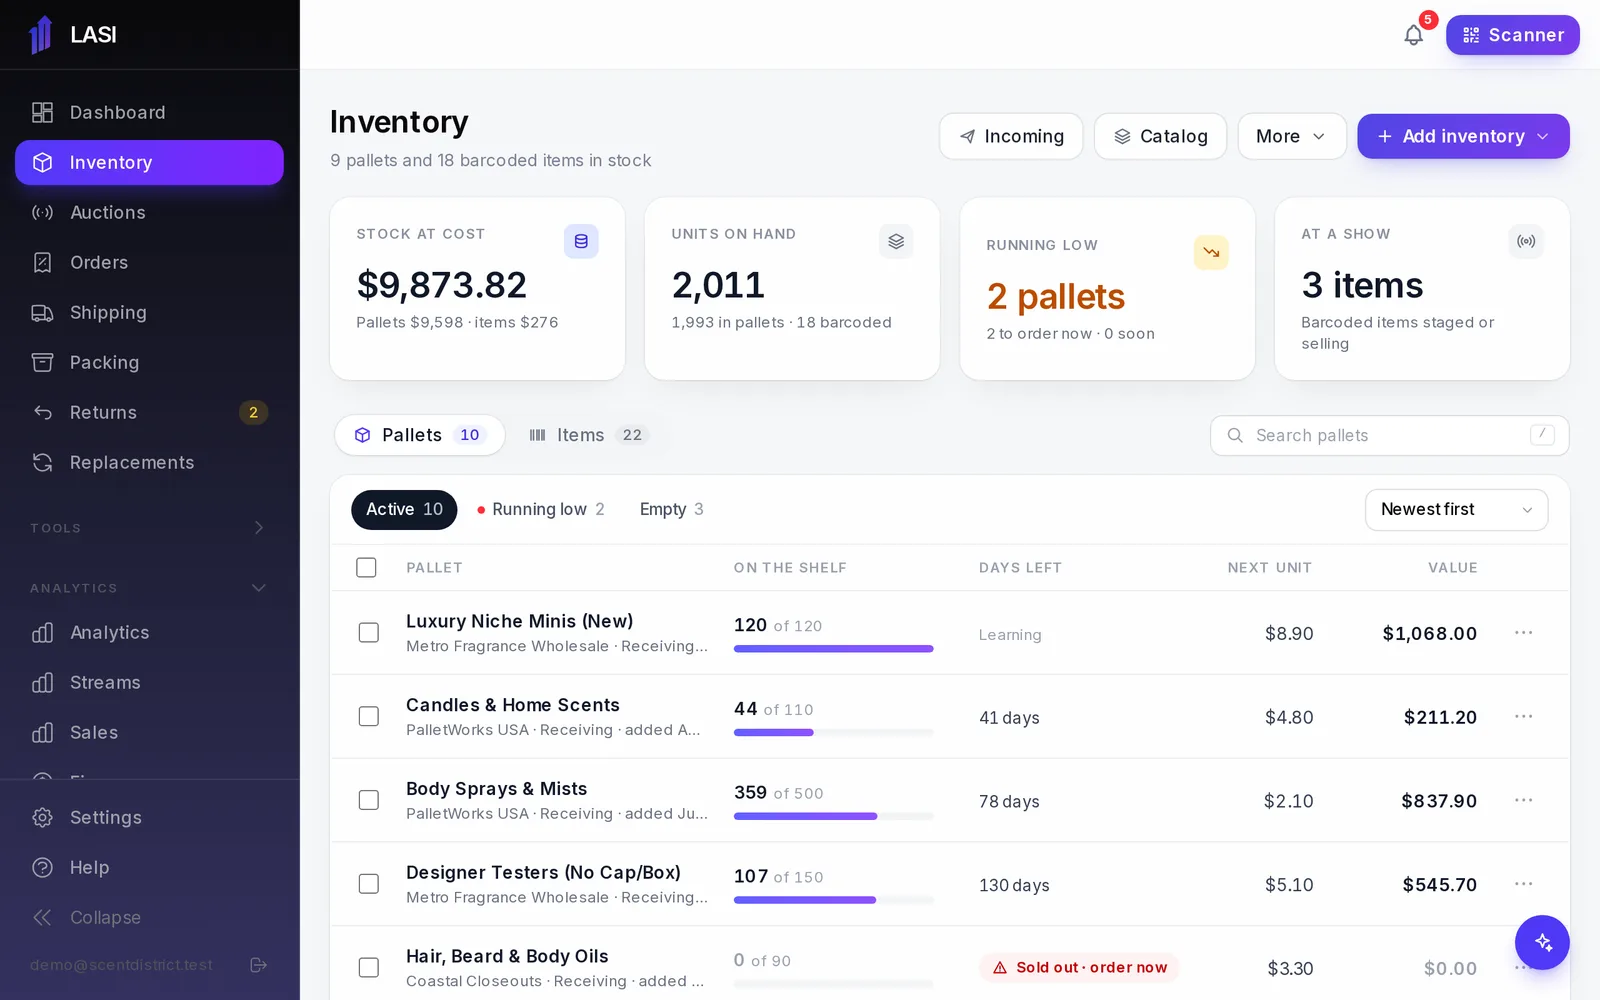
Task: Focus the Search pallets field
Action: coord(1390,435)
